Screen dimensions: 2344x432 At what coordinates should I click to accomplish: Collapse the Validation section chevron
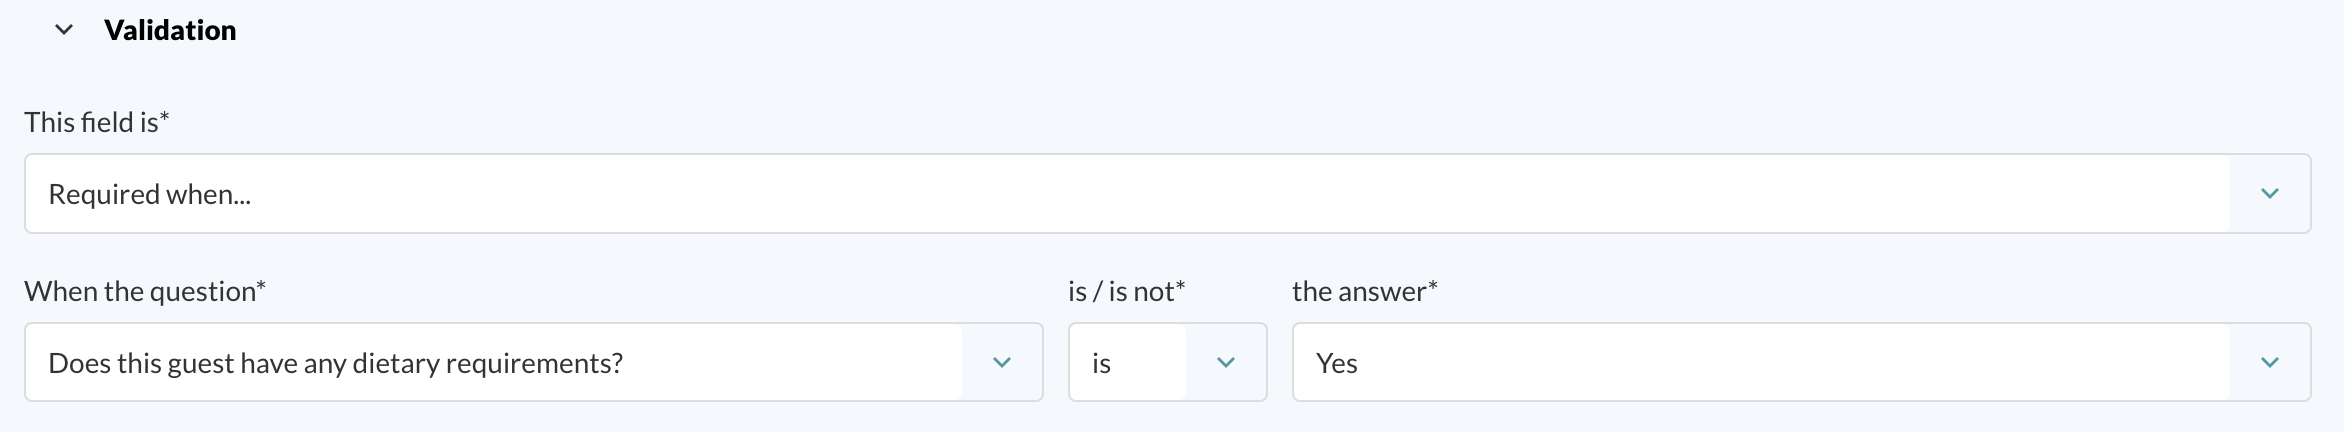tap(64, 30)
